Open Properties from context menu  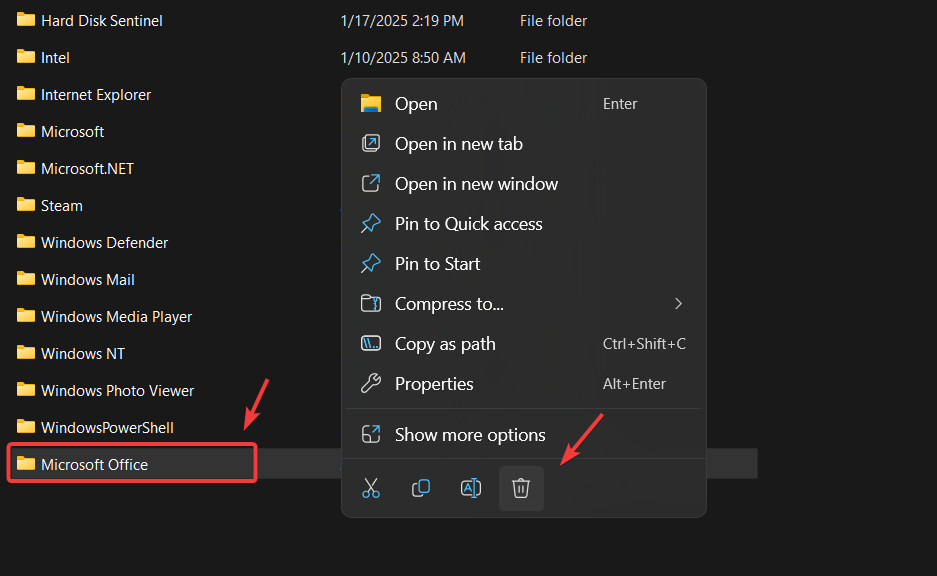coord(434,384)
